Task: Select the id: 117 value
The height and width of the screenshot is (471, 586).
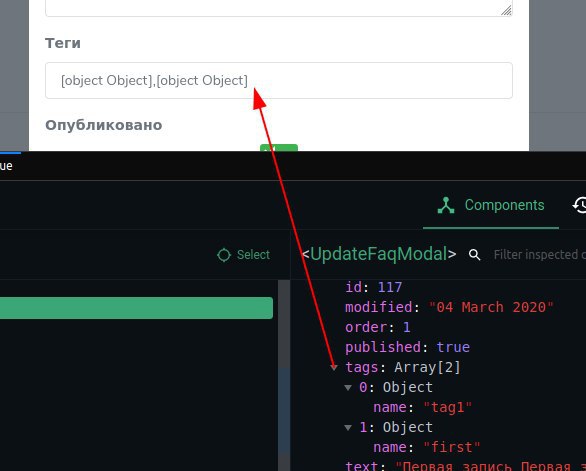Action: tap(390, 287)
